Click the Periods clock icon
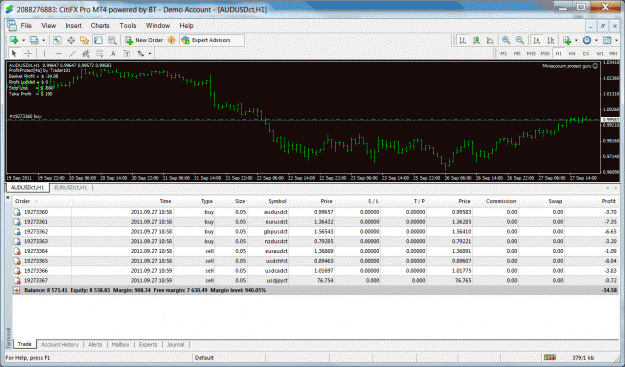Image resolution: width=625 pixels, height=367 pixels. (587, 40)
